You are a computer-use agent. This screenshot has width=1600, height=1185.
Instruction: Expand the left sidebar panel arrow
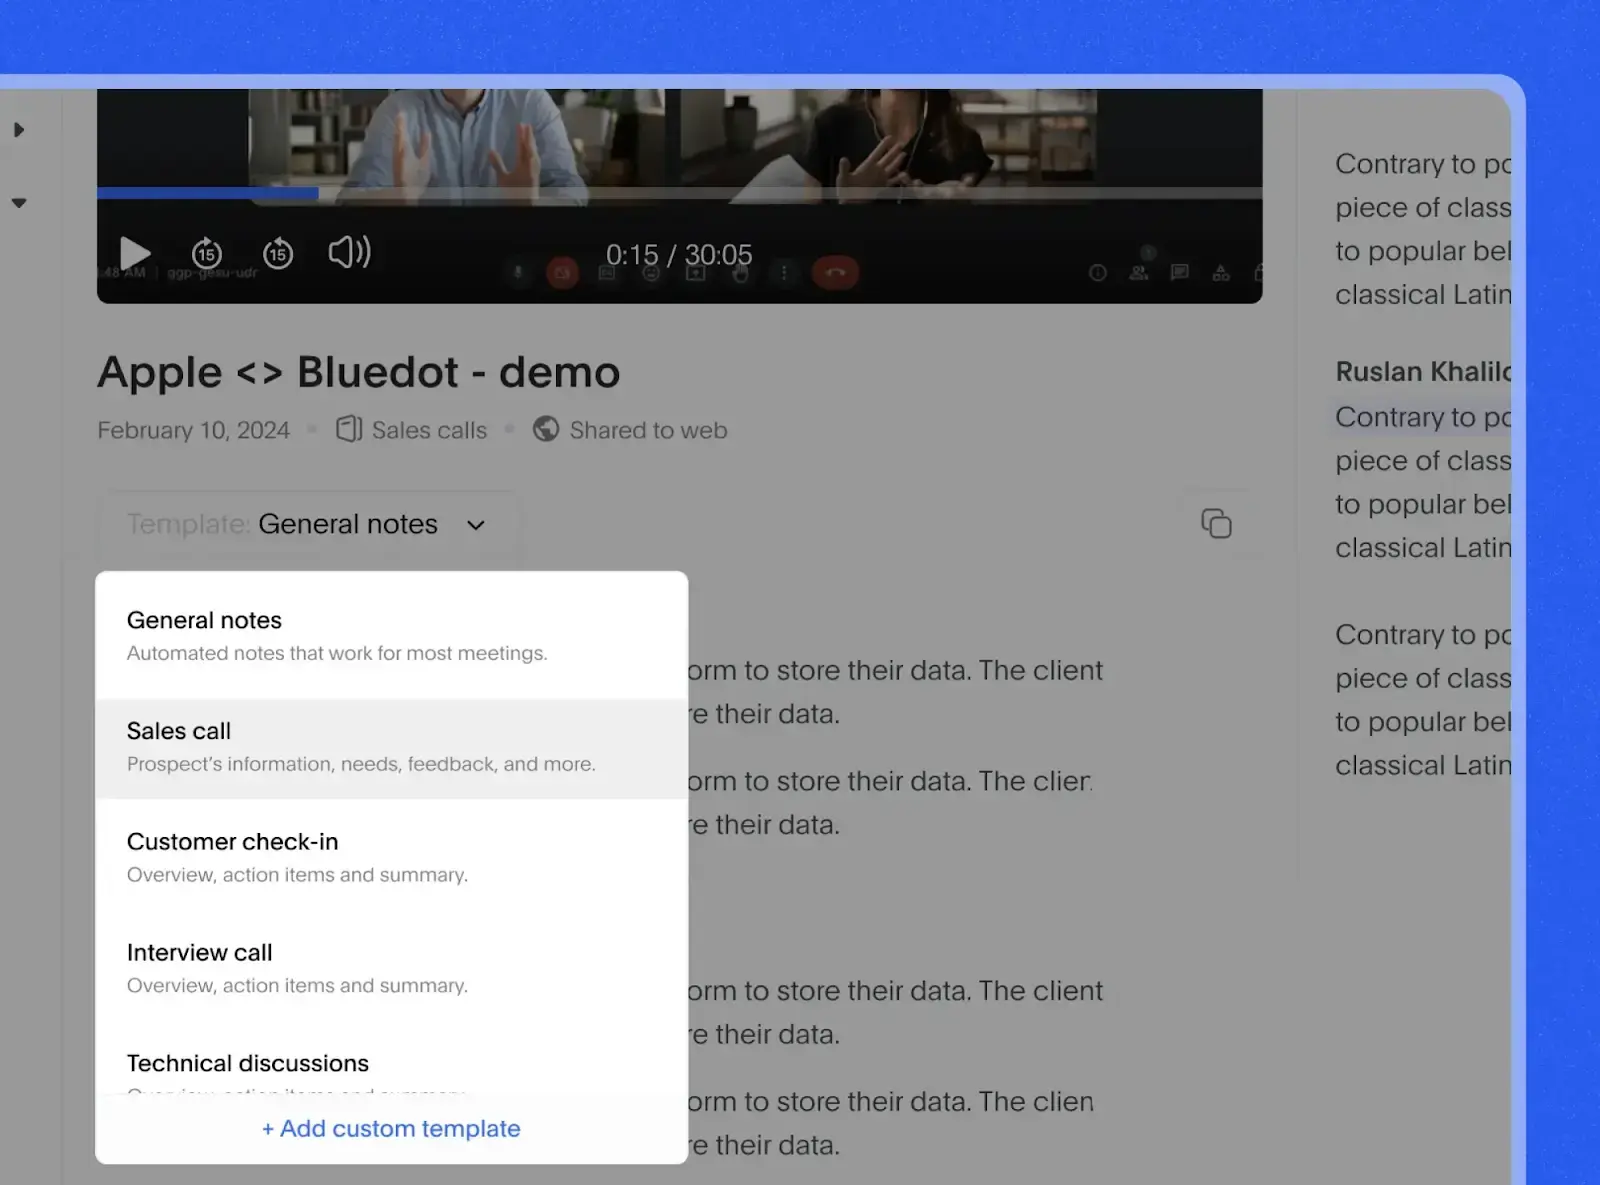(19, 129)
